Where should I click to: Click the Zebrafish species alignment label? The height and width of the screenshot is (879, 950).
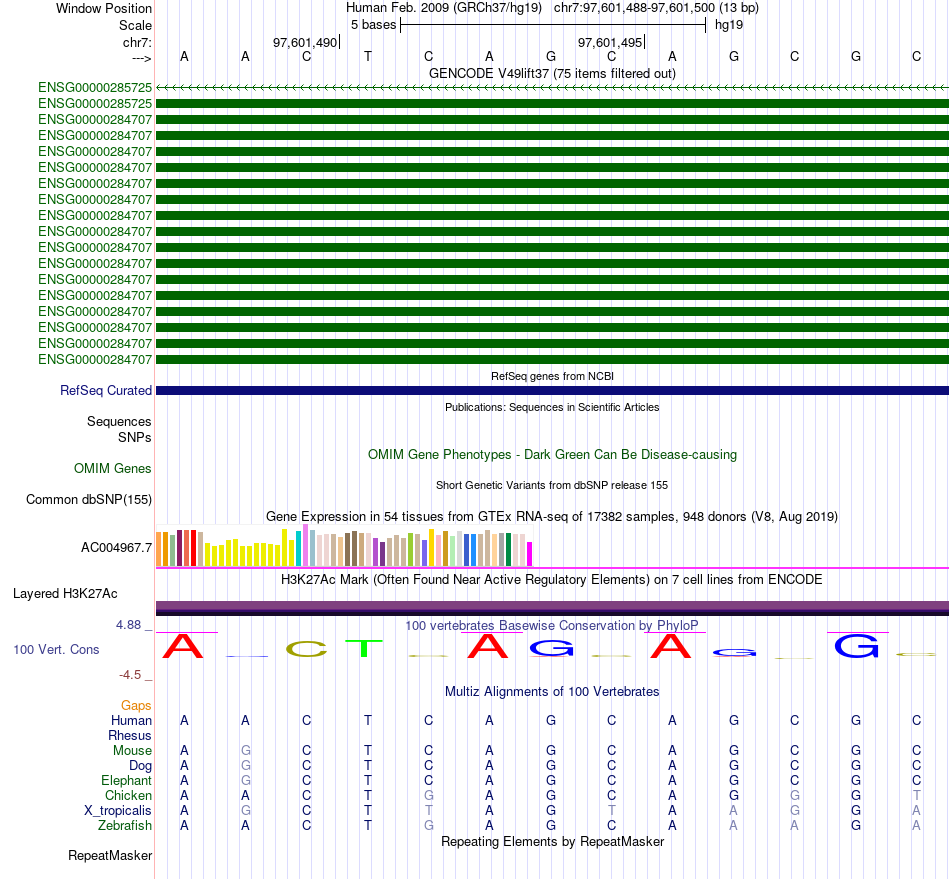tap(125, 825)
